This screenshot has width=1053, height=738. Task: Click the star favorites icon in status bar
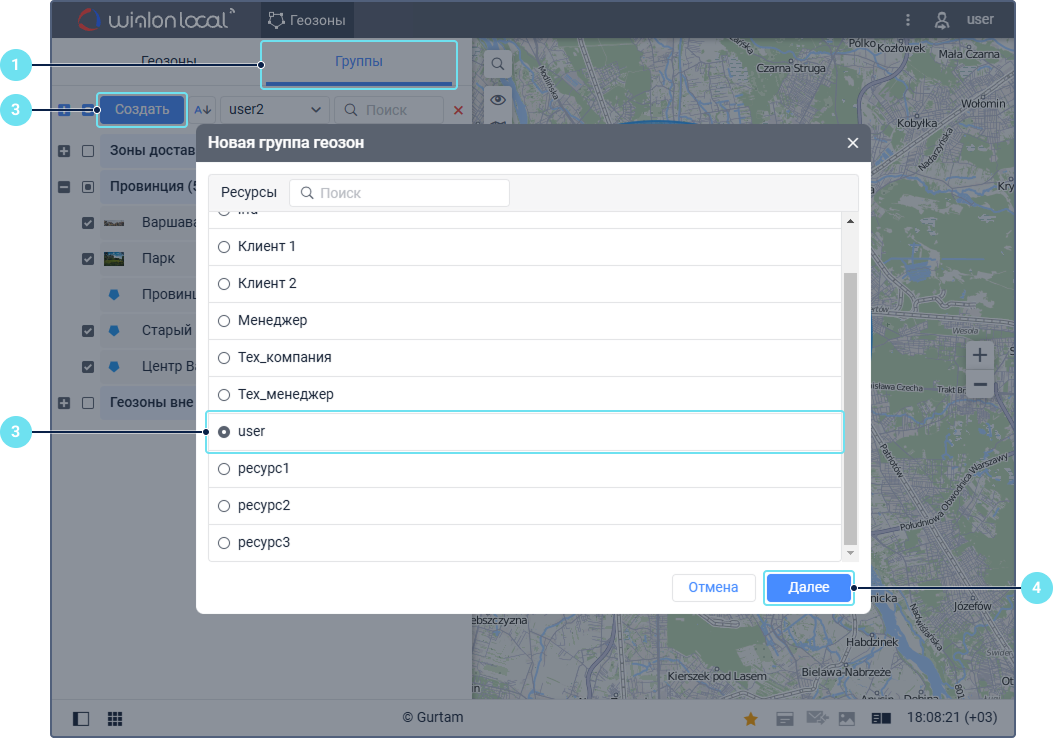coord(750,718)
